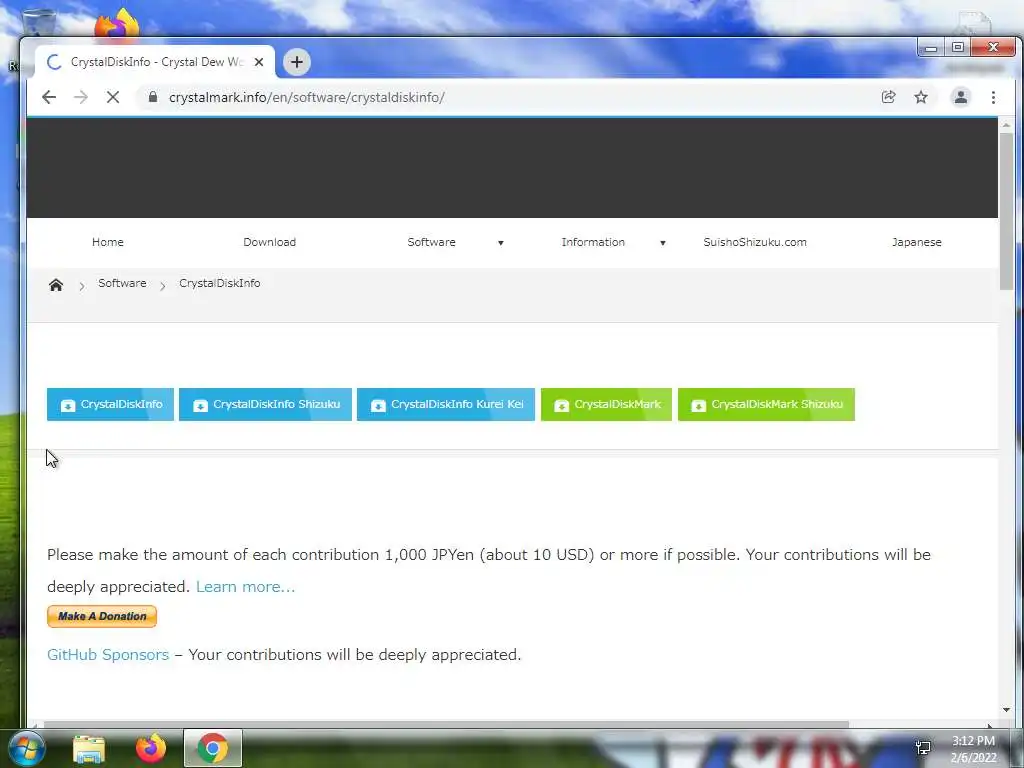
Task: Open Software breadcrumb link
Action: coord(122,283)
